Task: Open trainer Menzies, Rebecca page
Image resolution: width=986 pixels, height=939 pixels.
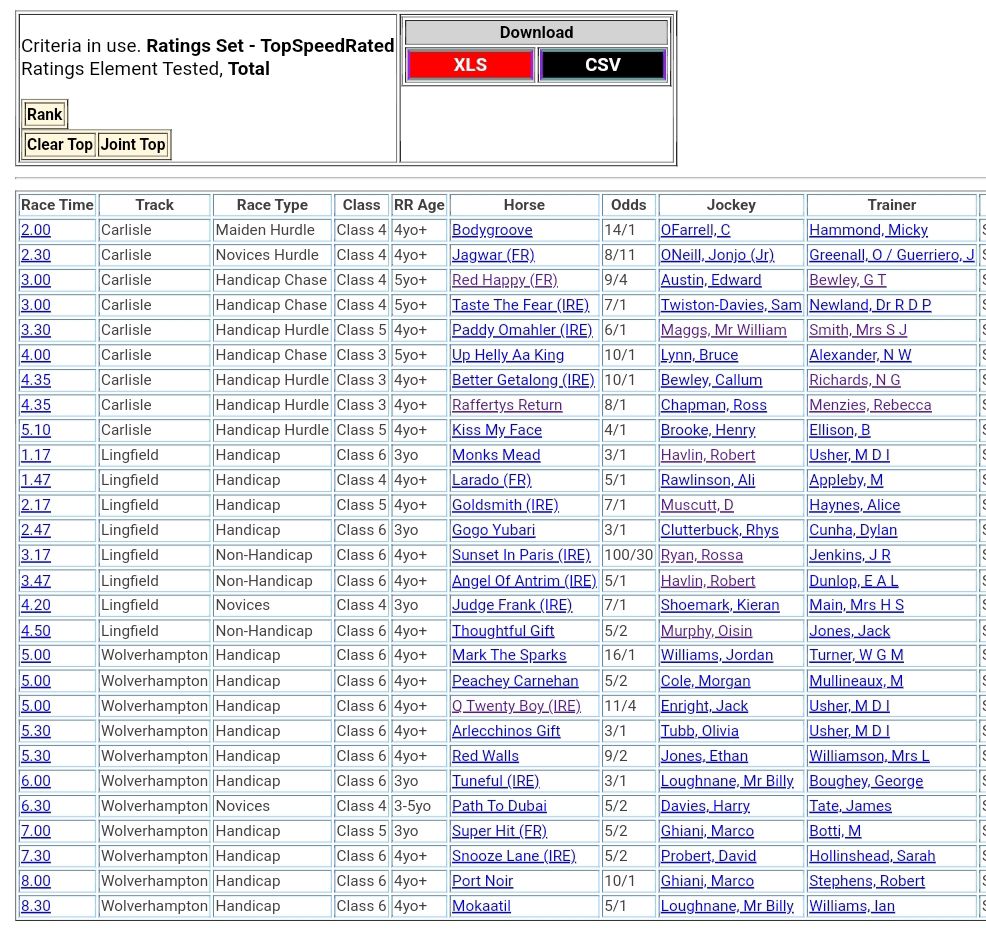Action: pyautogui.click(x=870, y=405)
